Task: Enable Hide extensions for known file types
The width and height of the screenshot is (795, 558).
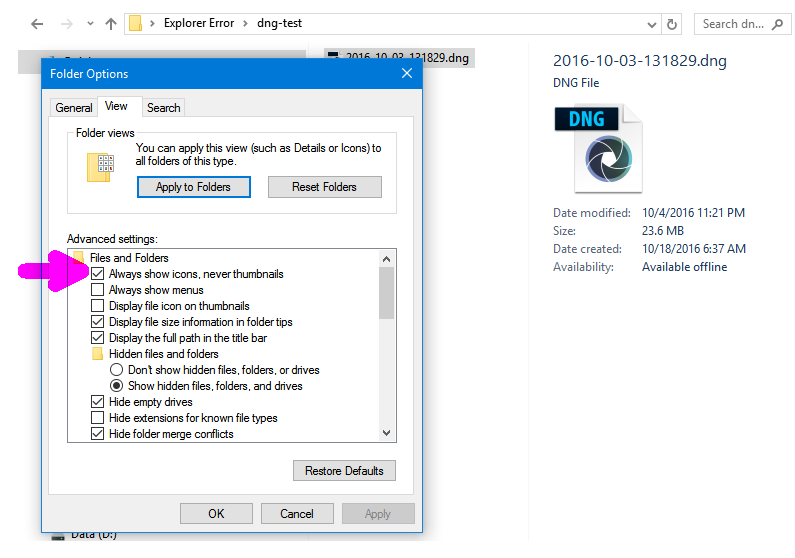Action: click(97, 418)
